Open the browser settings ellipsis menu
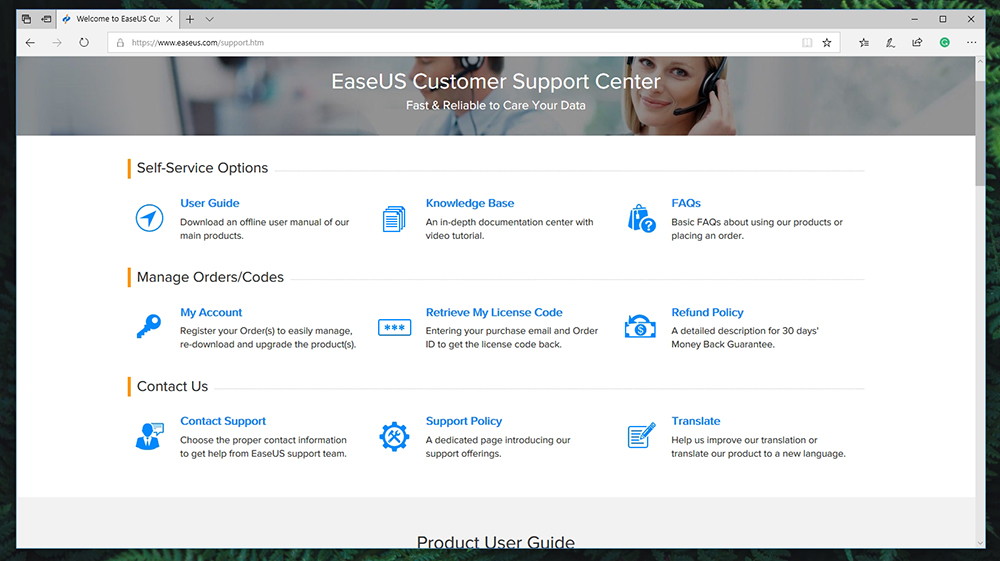Screen dimensions: 1000x561 coord(971,43)
